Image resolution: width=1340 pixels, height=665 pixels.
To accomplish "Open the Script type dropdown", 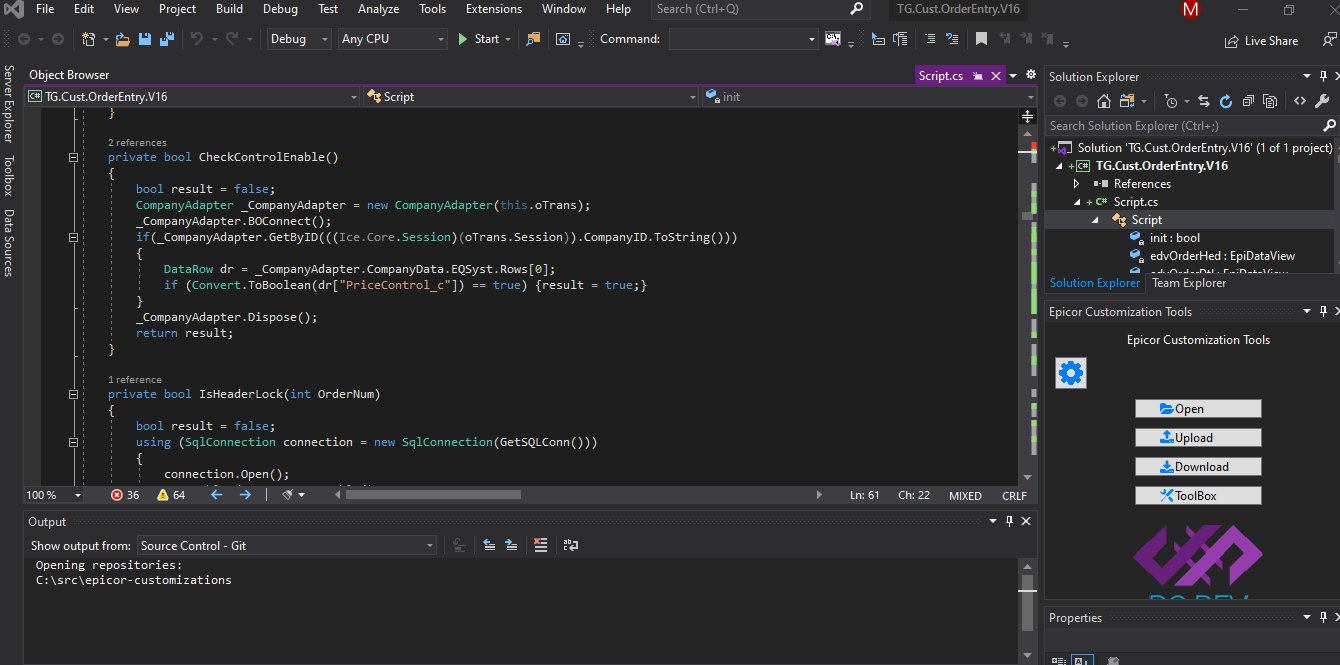I will pyautogui.click(x=531, y=97).
